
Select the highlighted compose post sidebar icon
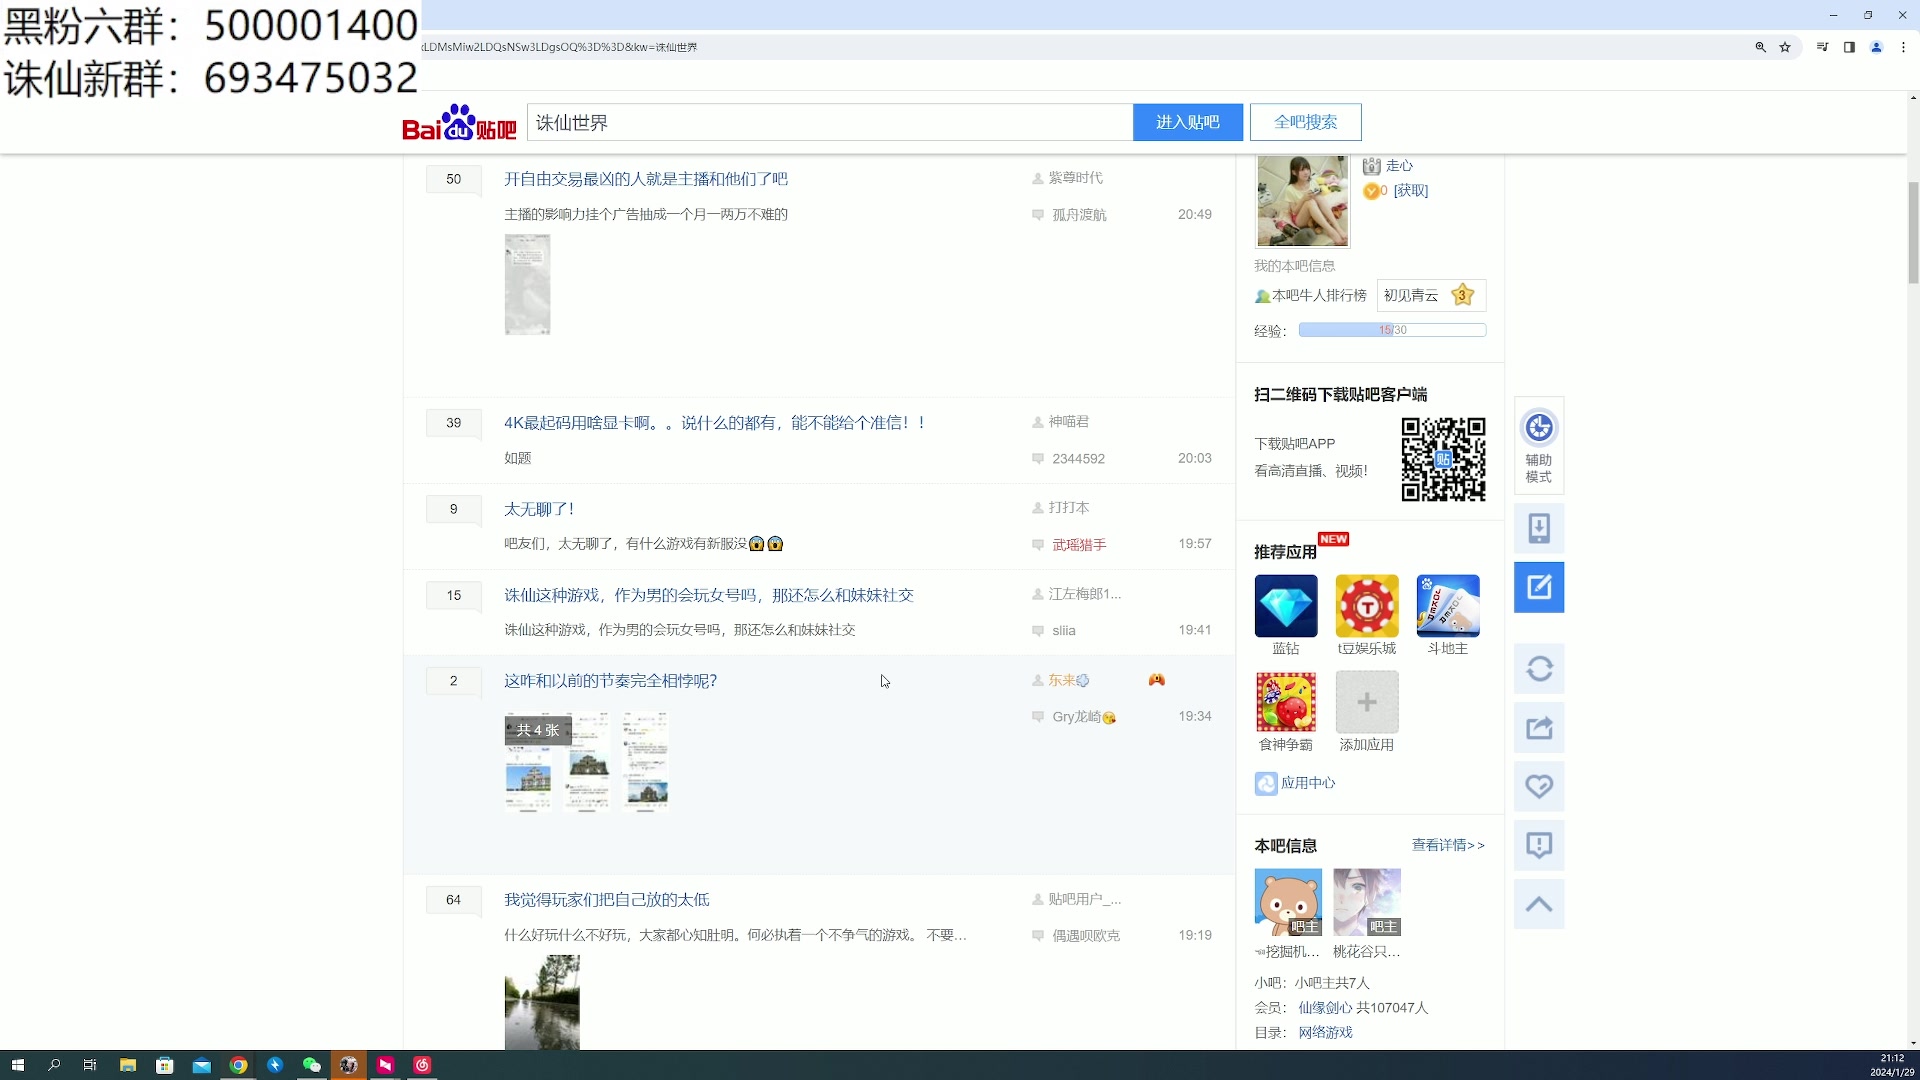[1538, 587]
